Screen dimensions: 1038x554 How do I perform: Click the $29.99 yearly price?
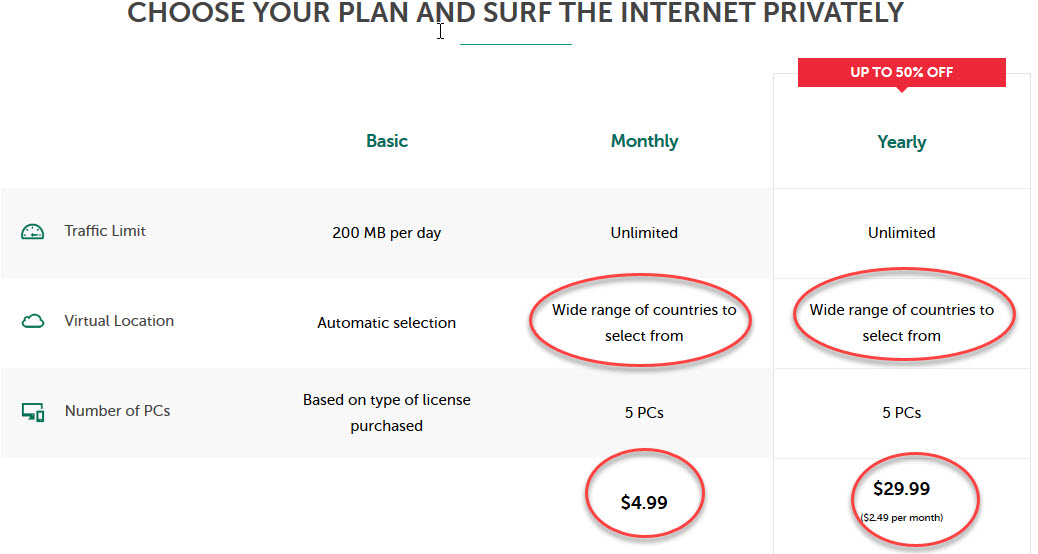pyautogui.click(x=901, y=489)
